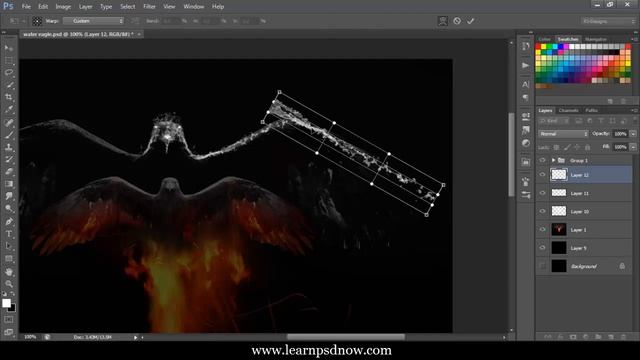Open the Layers panel flyout menu
The height and width of the screenshot is (360, 640).
(x=633, y=111)
